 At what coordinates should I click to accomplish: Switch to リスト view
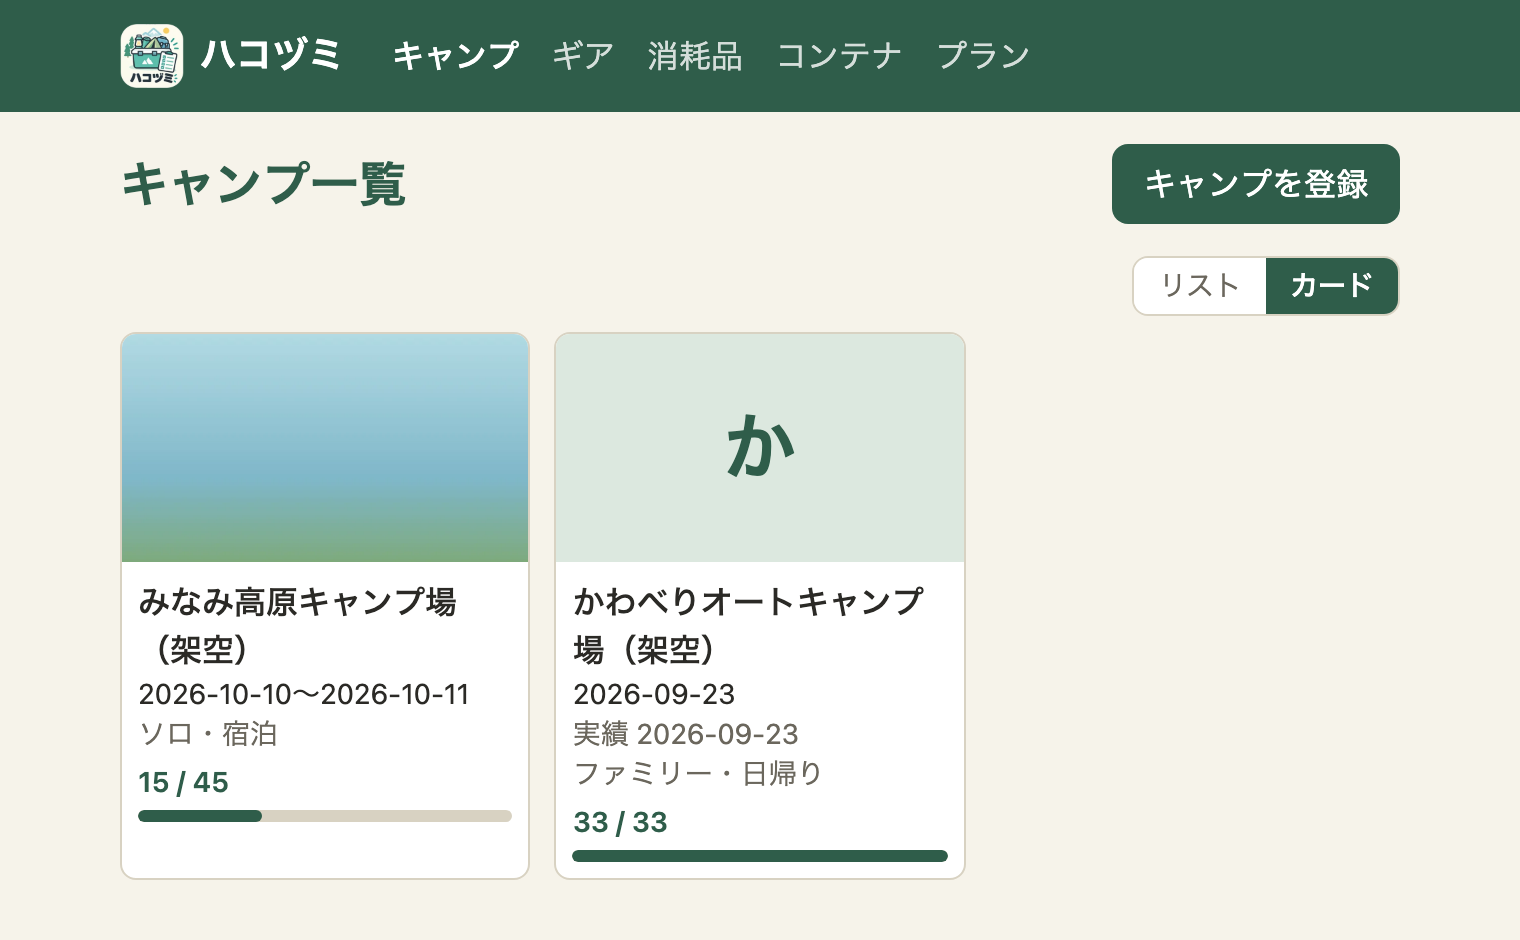[1200, 286]
